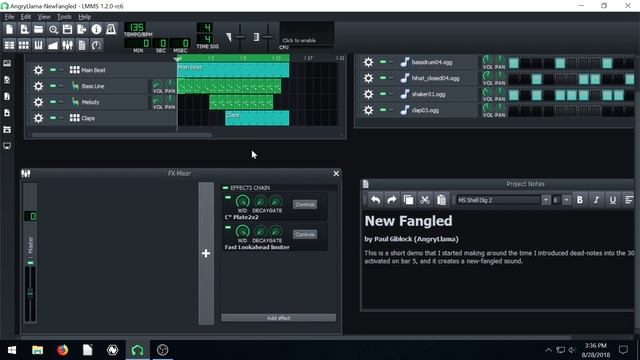Toggle underline in Project Notes
640x360 pixels.
[x=612, y=200]
